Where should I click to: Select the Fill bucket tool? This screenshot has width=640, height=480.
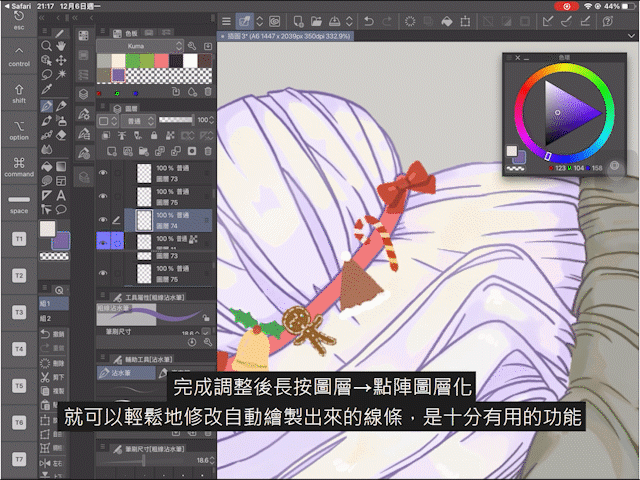47,166
